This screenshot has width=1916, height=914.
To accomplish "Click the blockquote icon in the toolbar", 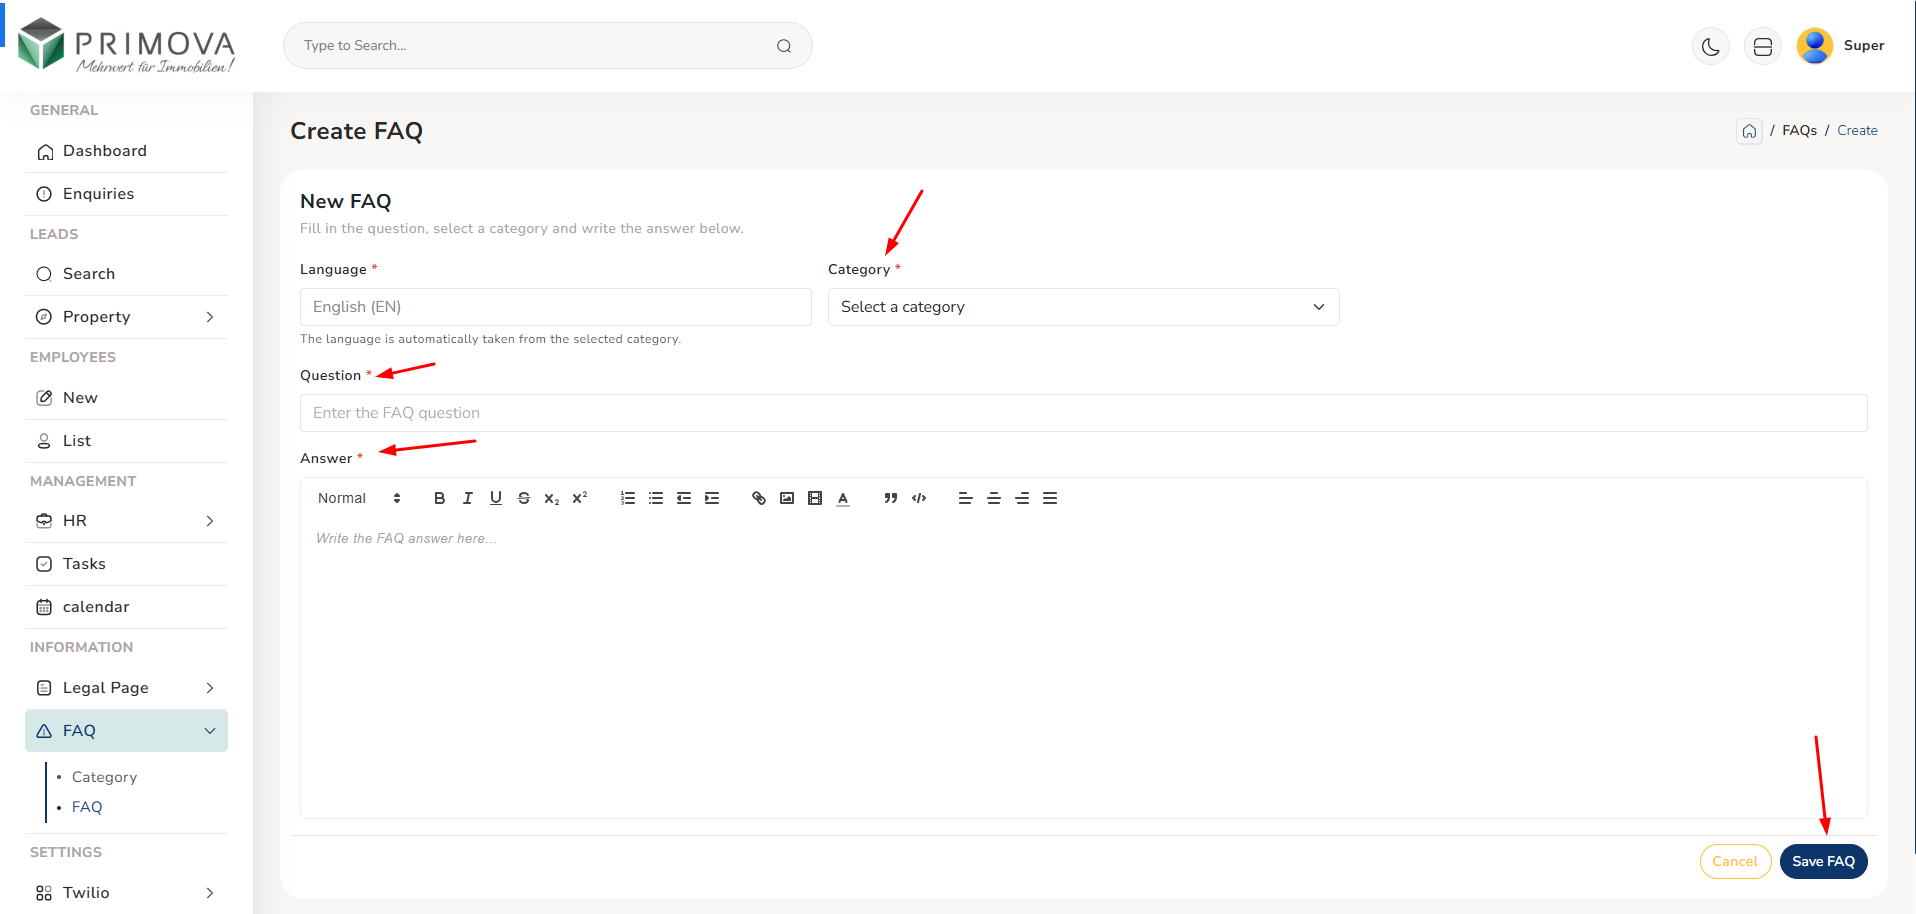I will (890, 498).
